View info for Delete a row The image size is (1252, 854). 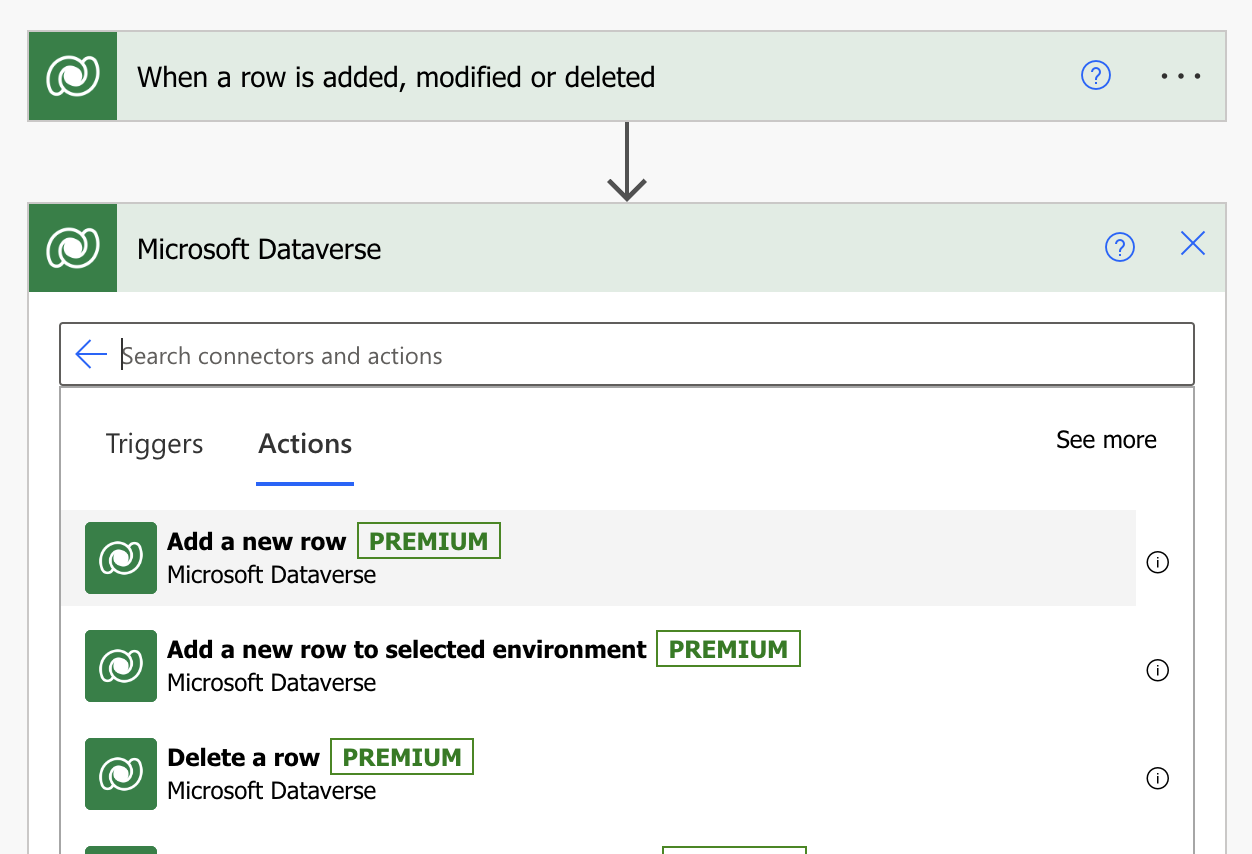pyautogui.click(x=1157, y=778)
